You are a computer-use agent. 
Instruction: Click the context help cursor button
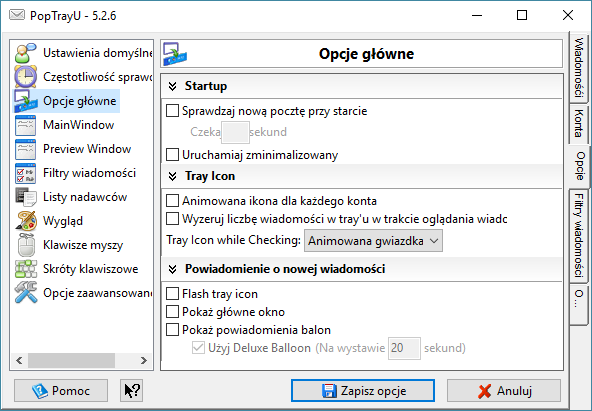pyautogui.click(x=132, y=391)
